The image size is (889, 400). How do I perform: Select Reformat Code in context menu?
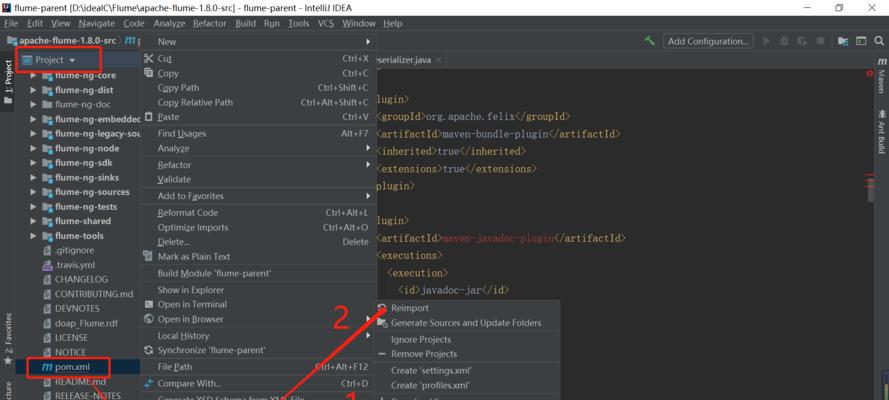258,212
